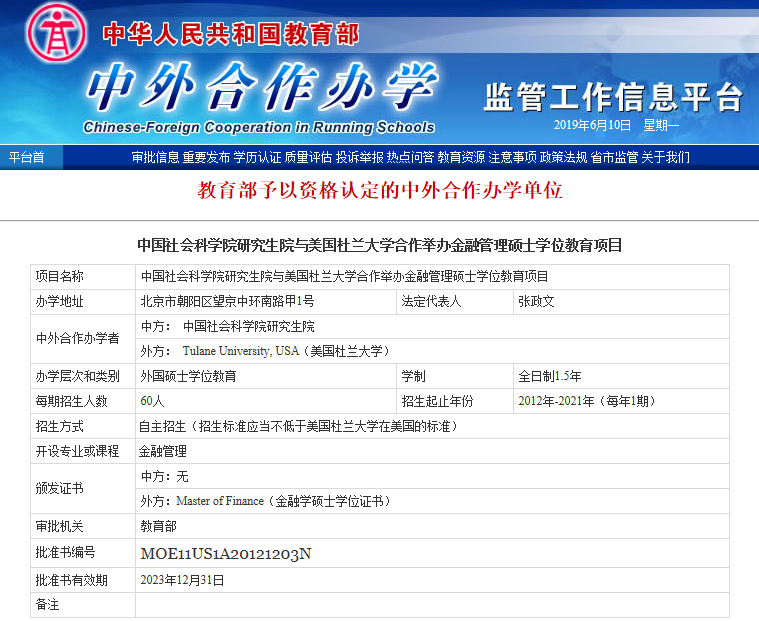The image size is (759, 621).
Task: Click the date 2019年6月10日 in header
Action: 592,125
